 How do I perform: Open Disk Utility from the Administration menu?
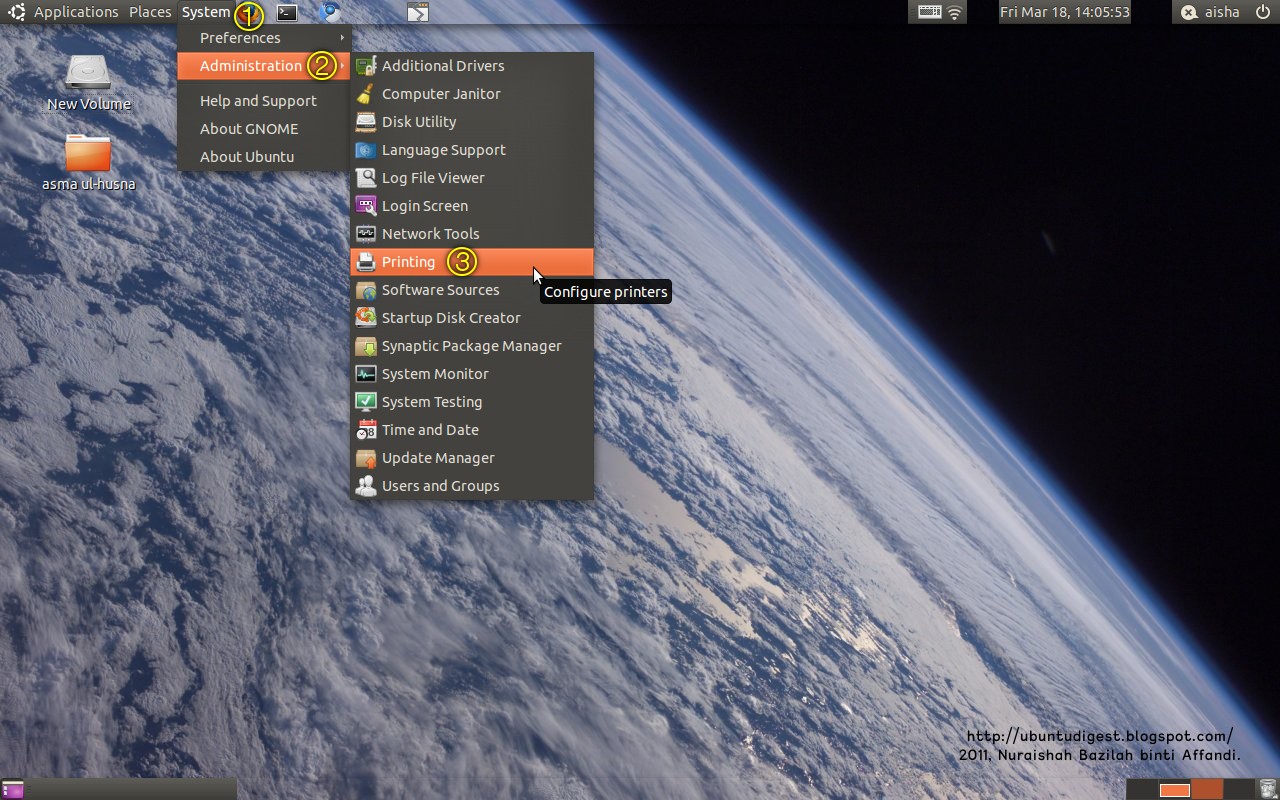pos(472,122)
